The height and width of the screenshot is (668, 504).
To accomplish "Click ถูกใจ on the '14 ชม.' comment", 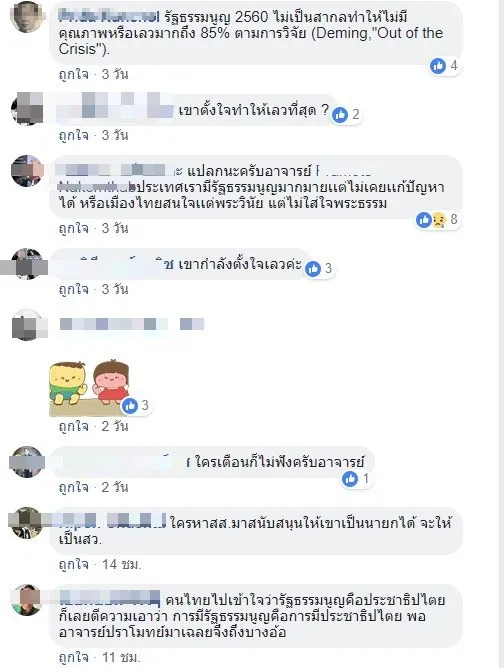I will point(74,565).
